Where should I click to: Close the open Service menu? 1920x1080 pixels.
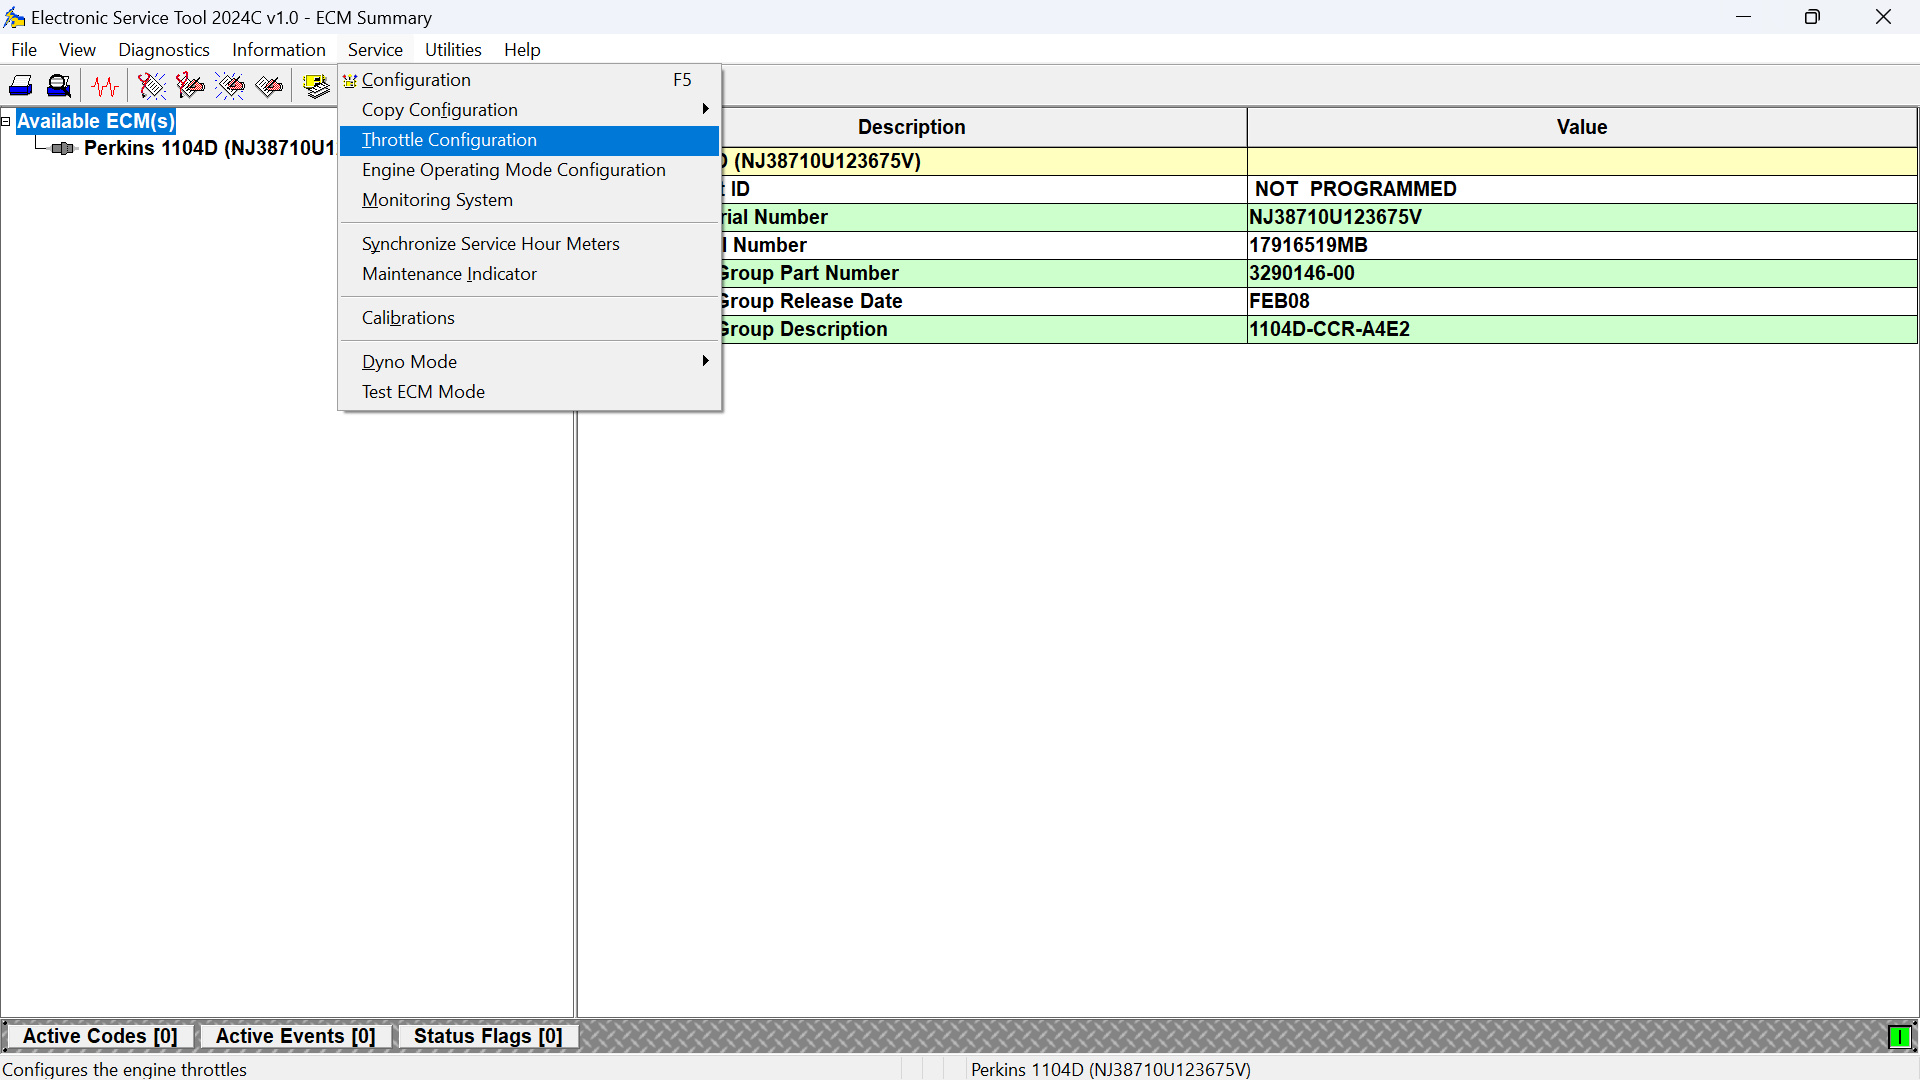[x=375, y=50]
